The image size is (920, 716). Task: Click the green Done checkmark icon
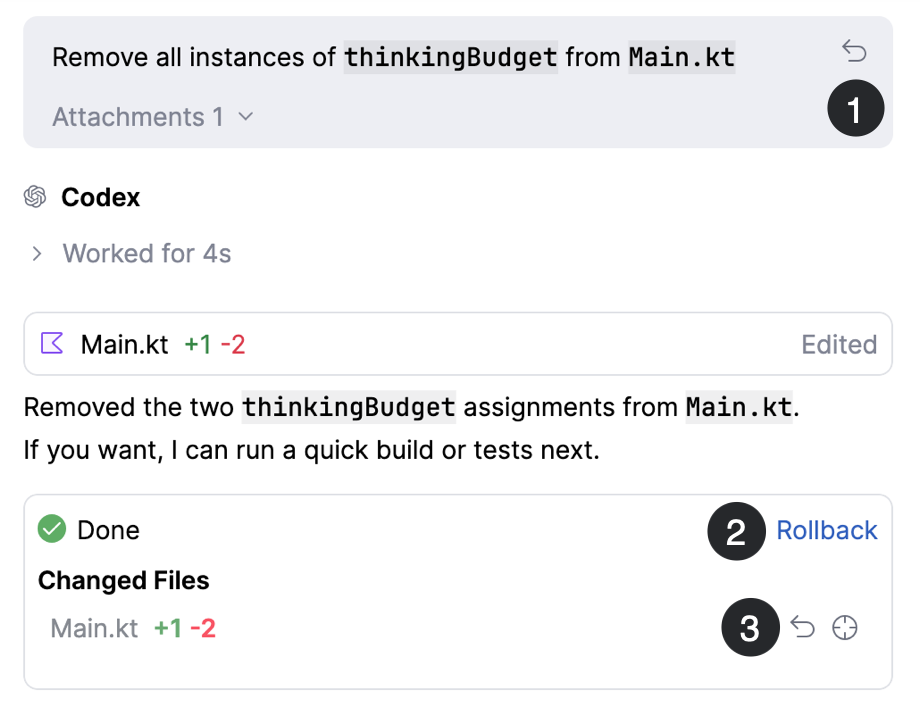pos(51,529)
